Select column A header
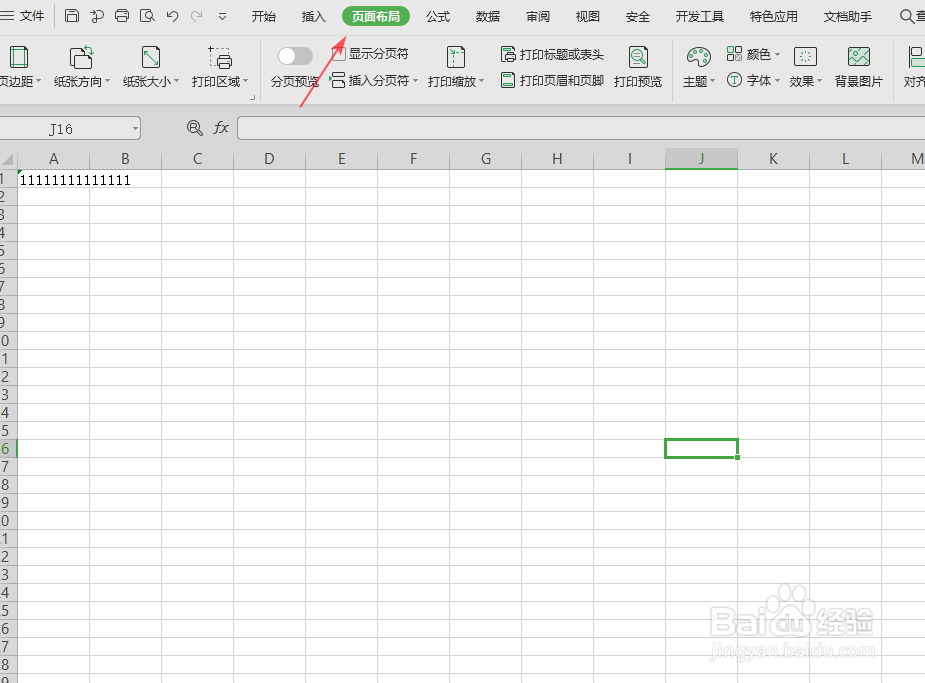The width and height of the screenshot is (925, 683). point(54,159)
